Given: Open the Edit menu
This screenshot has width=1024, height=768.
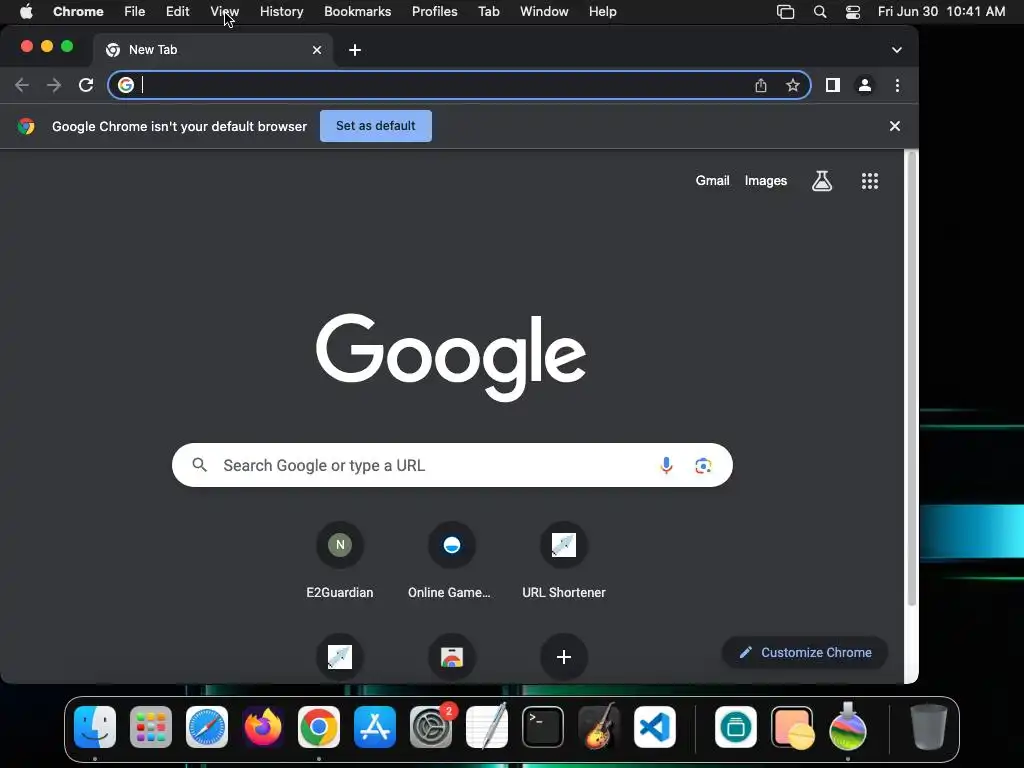Looking at the screenshot, I should point(177,12).
